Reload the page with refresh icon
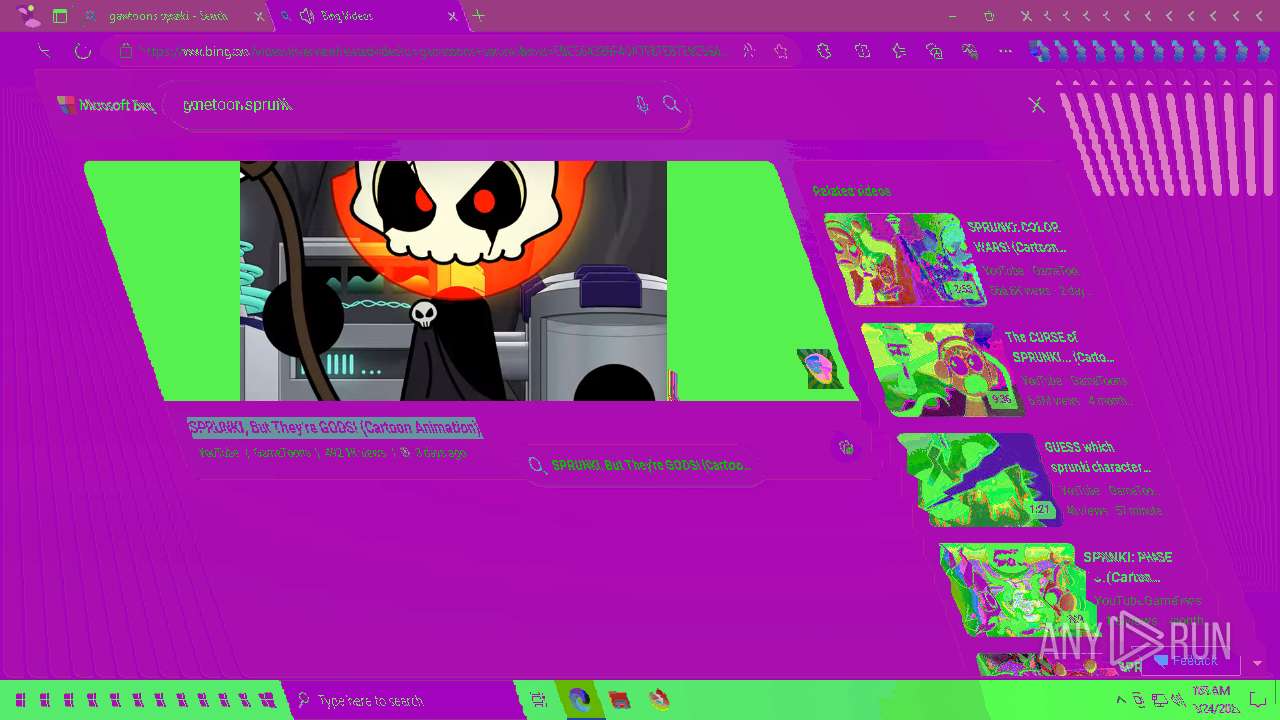 (83, 50)
